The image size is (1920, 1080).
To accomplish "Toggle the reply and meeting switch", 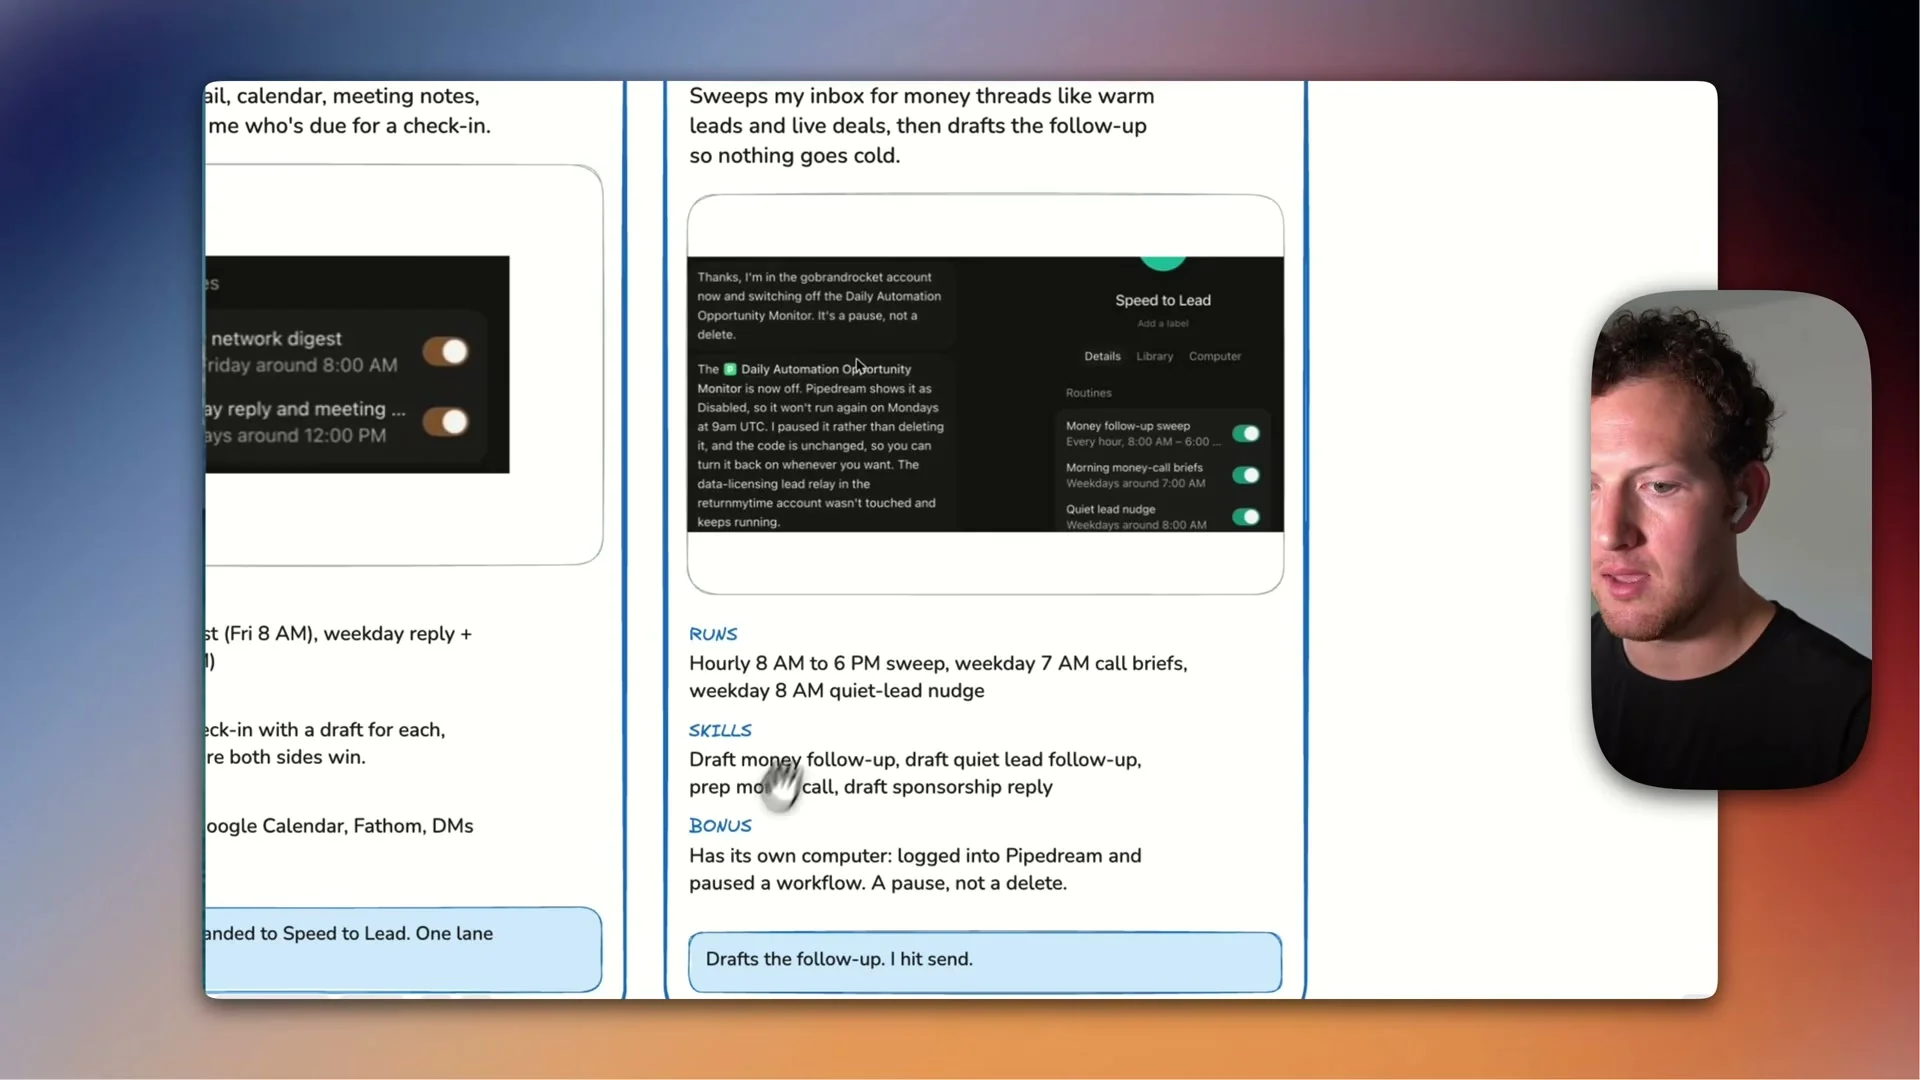I will [x=445, y=421].
